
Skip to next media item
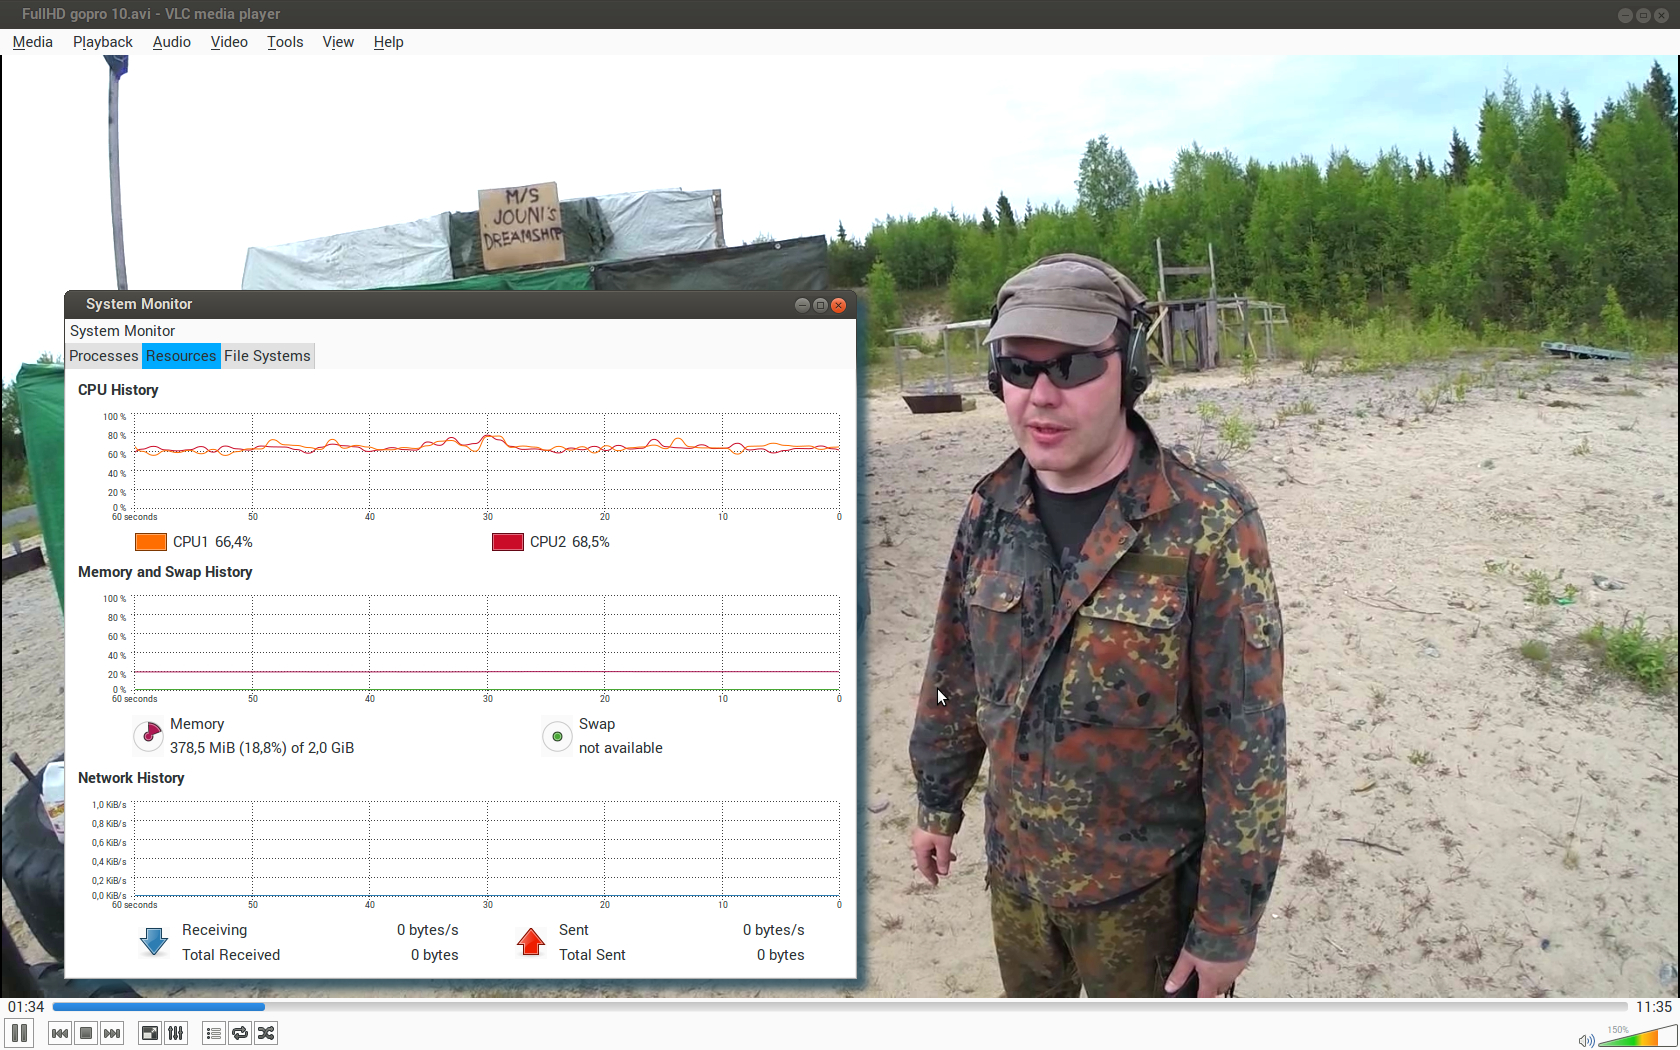point(112,1033)
